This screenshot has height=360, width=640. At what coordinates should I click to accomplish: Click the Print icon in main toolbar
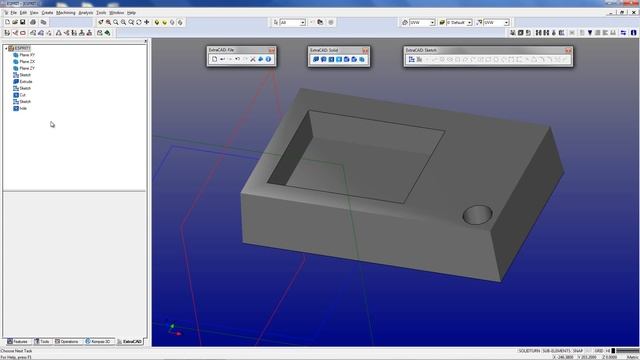click(x=33, y=22)
